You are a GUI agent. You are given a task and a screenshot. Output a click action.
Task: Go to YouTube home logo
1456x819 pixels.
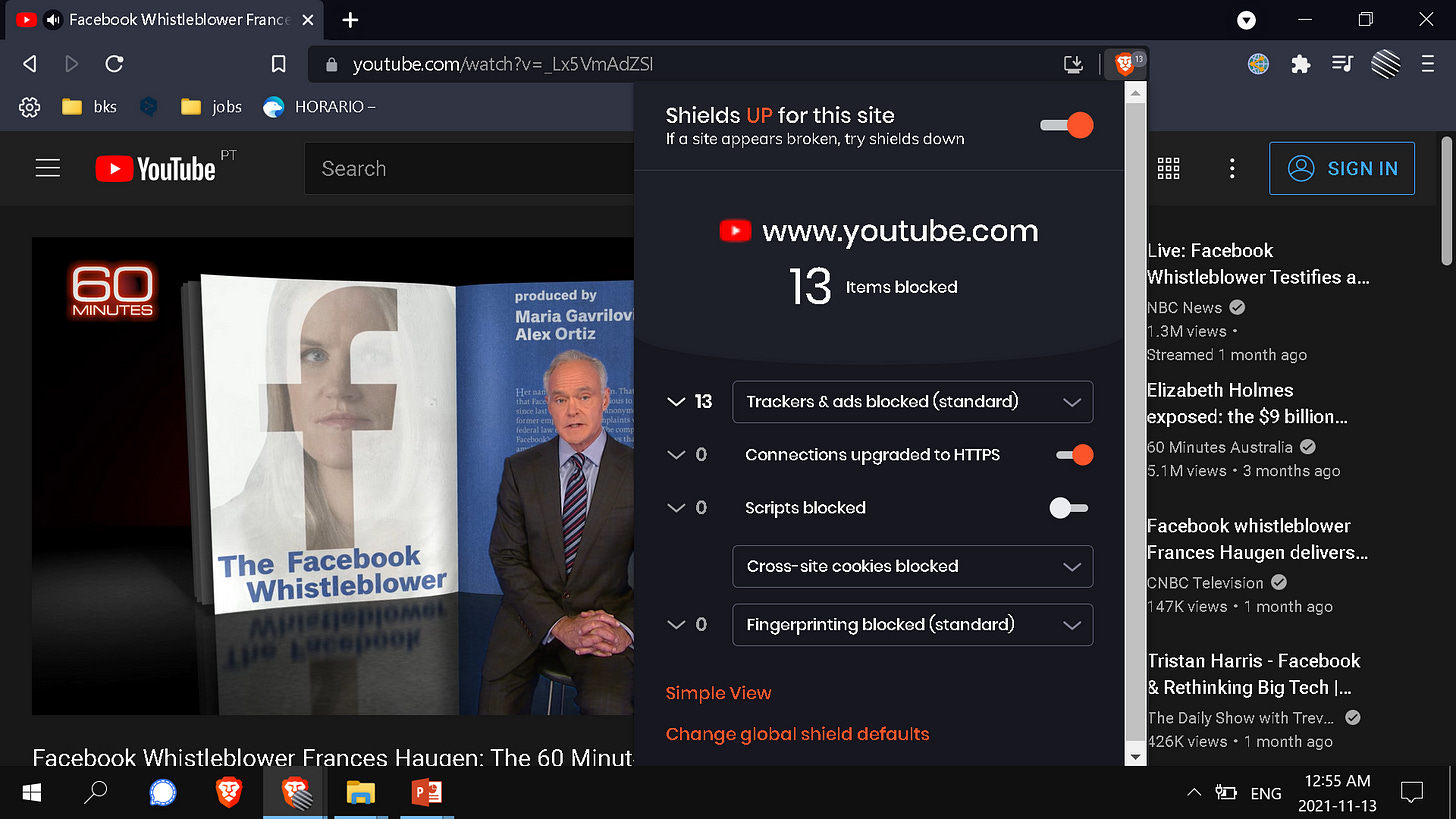(x=156, y=168)
